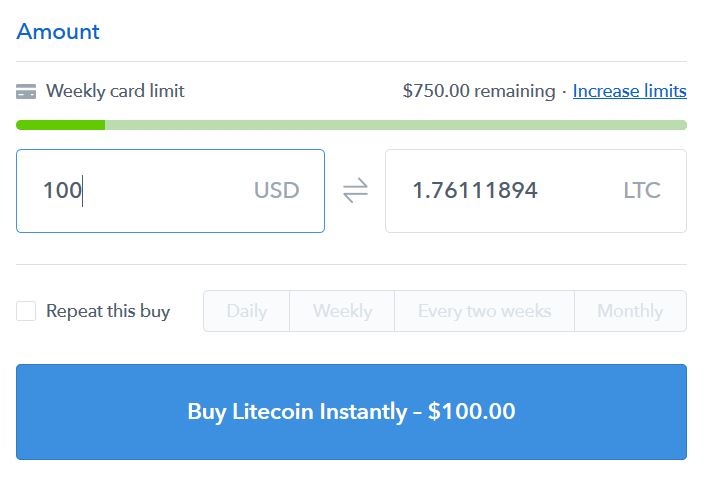Select the Weekly repeat option
The width and height of the screenshot is (707, 481).
(342, 311)
